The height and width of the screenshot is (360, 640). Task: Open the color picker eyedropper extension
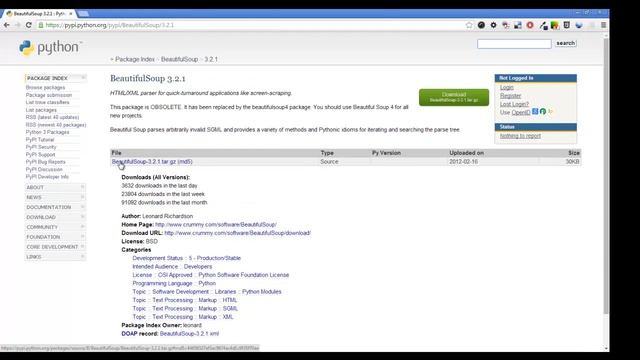tap(543, 25)
